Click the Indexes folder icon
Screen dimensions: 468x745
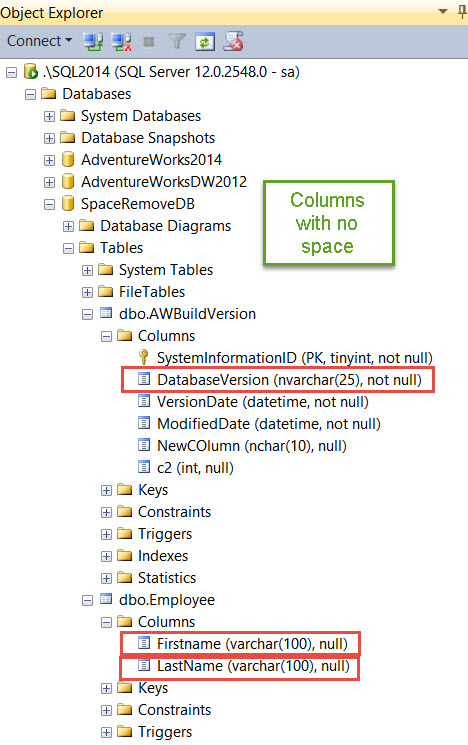(124, 555)
